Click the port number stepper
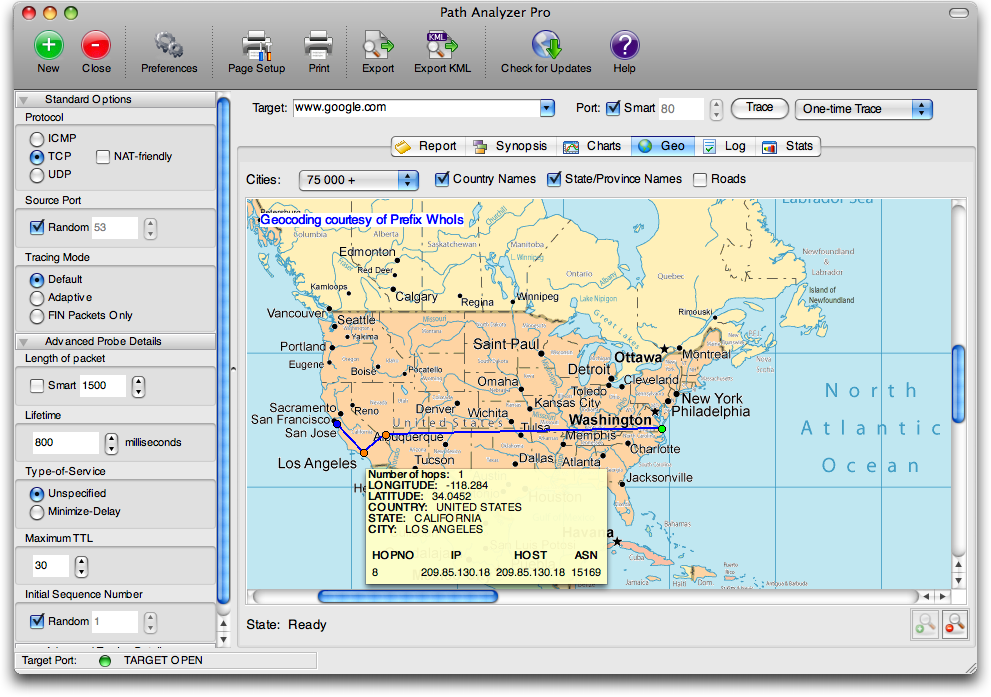The height and width of the screenshot is (697, 991). 715,109
